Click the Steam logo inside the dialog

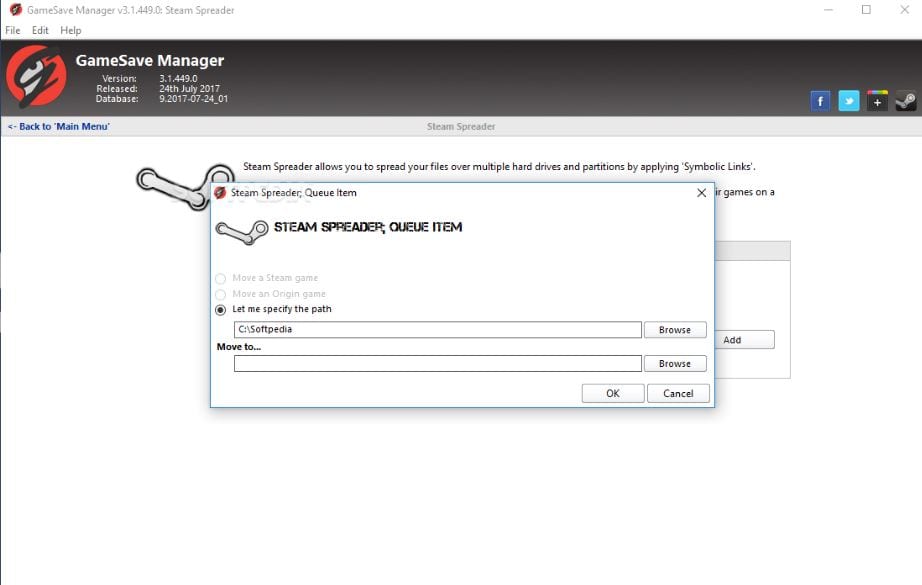(x=242, y=232)
